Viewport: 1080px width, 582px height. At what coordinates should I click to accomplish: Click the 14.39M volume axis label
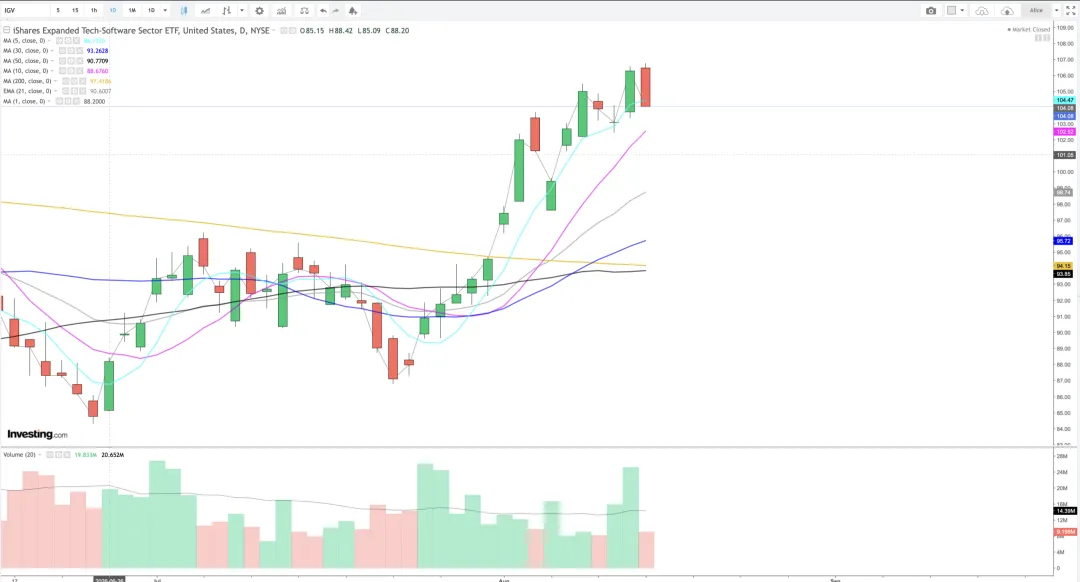1066,511
